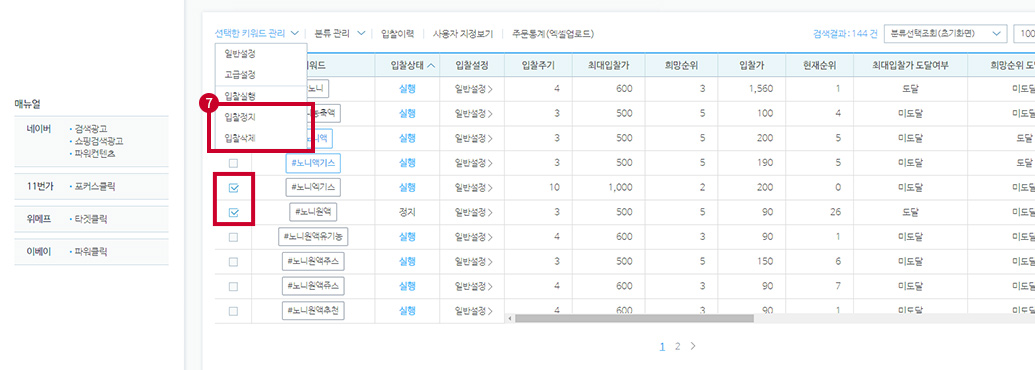Click the #노니원액추천 keyword tag
The width and height of the screenshot is (1035, 370).
click(314, 311)
